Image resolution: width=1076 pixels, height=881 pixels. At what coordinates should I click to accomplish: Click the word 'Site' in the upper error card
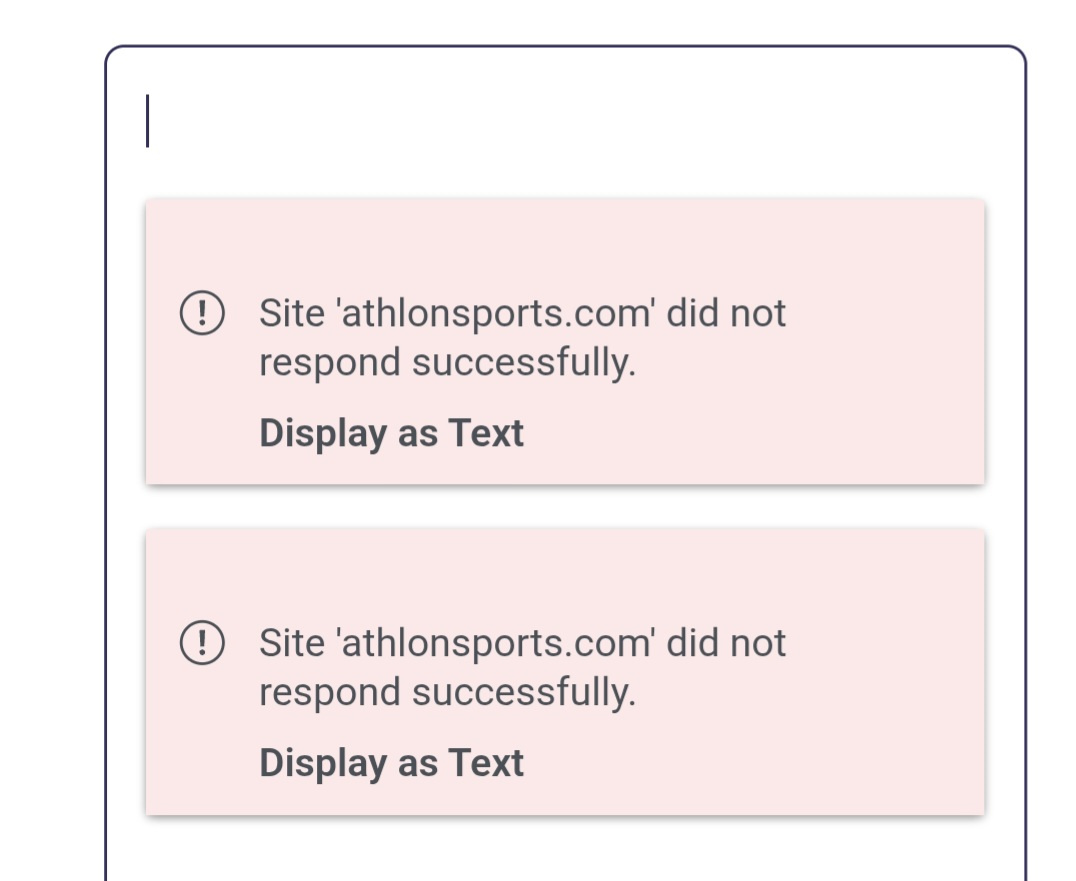coord(292,314)
